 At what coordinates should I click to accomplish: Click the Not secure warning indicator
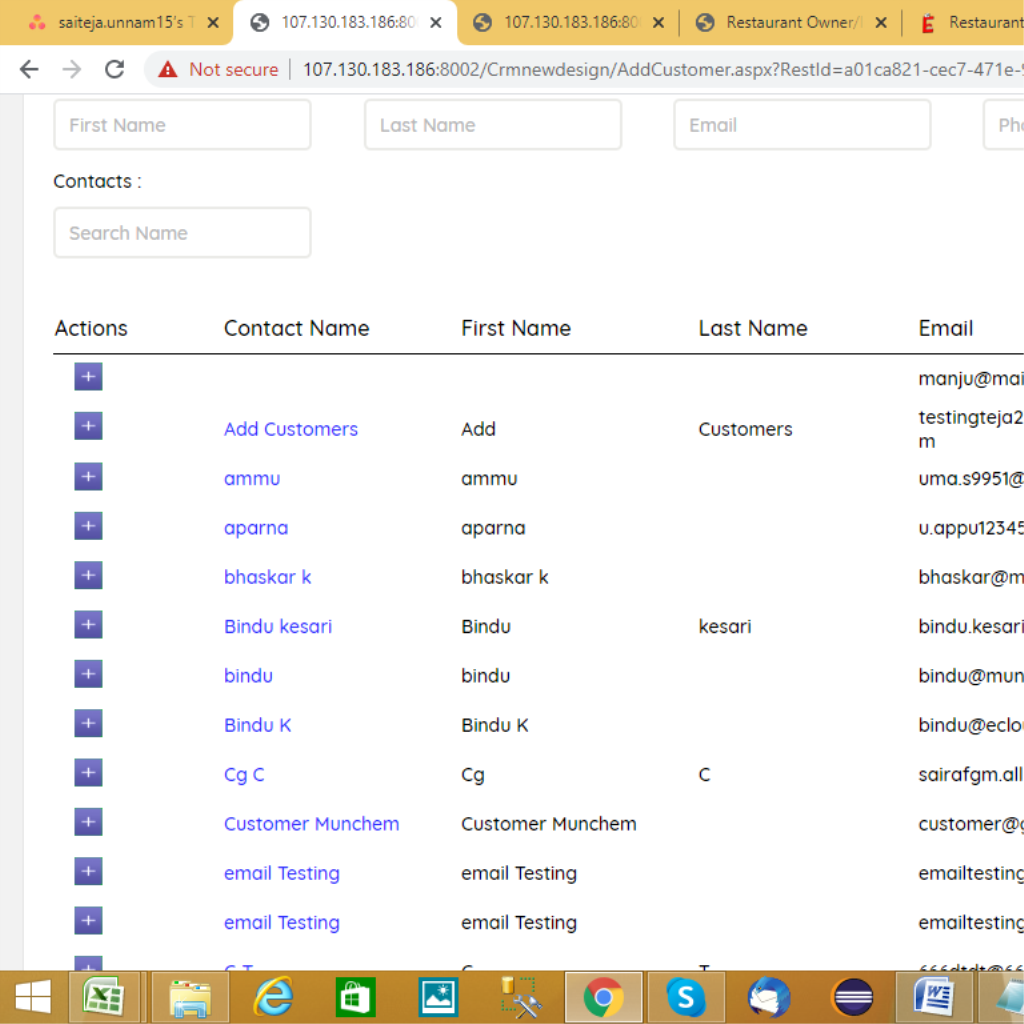click(218, 69)
